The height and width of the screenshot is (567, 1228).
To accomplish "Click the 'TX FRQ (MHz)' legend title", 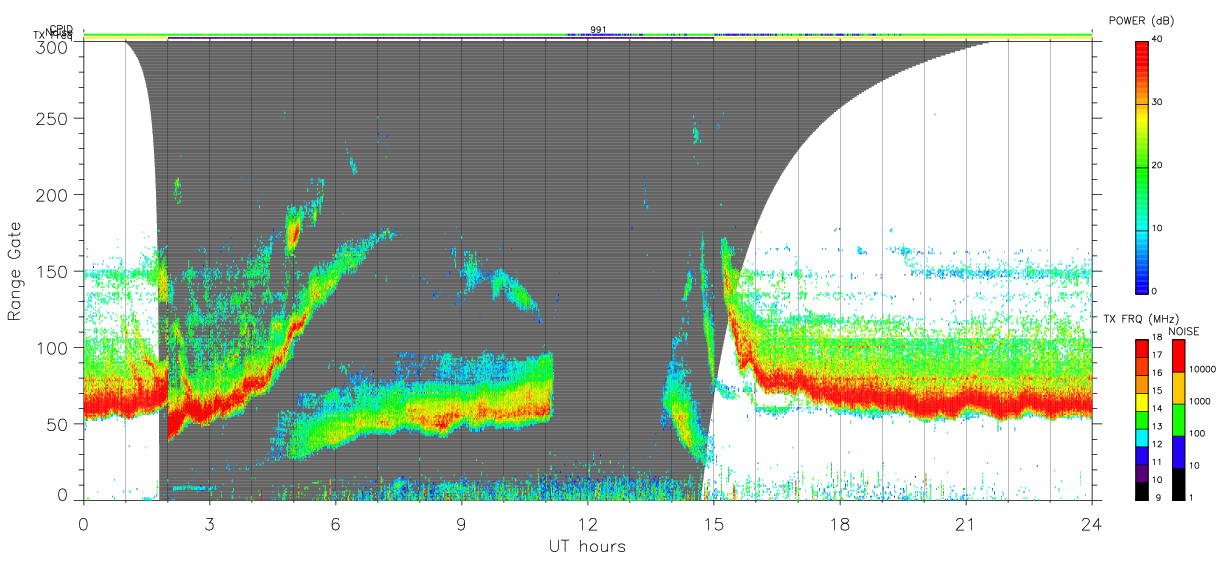I will tap(1141, 319).
